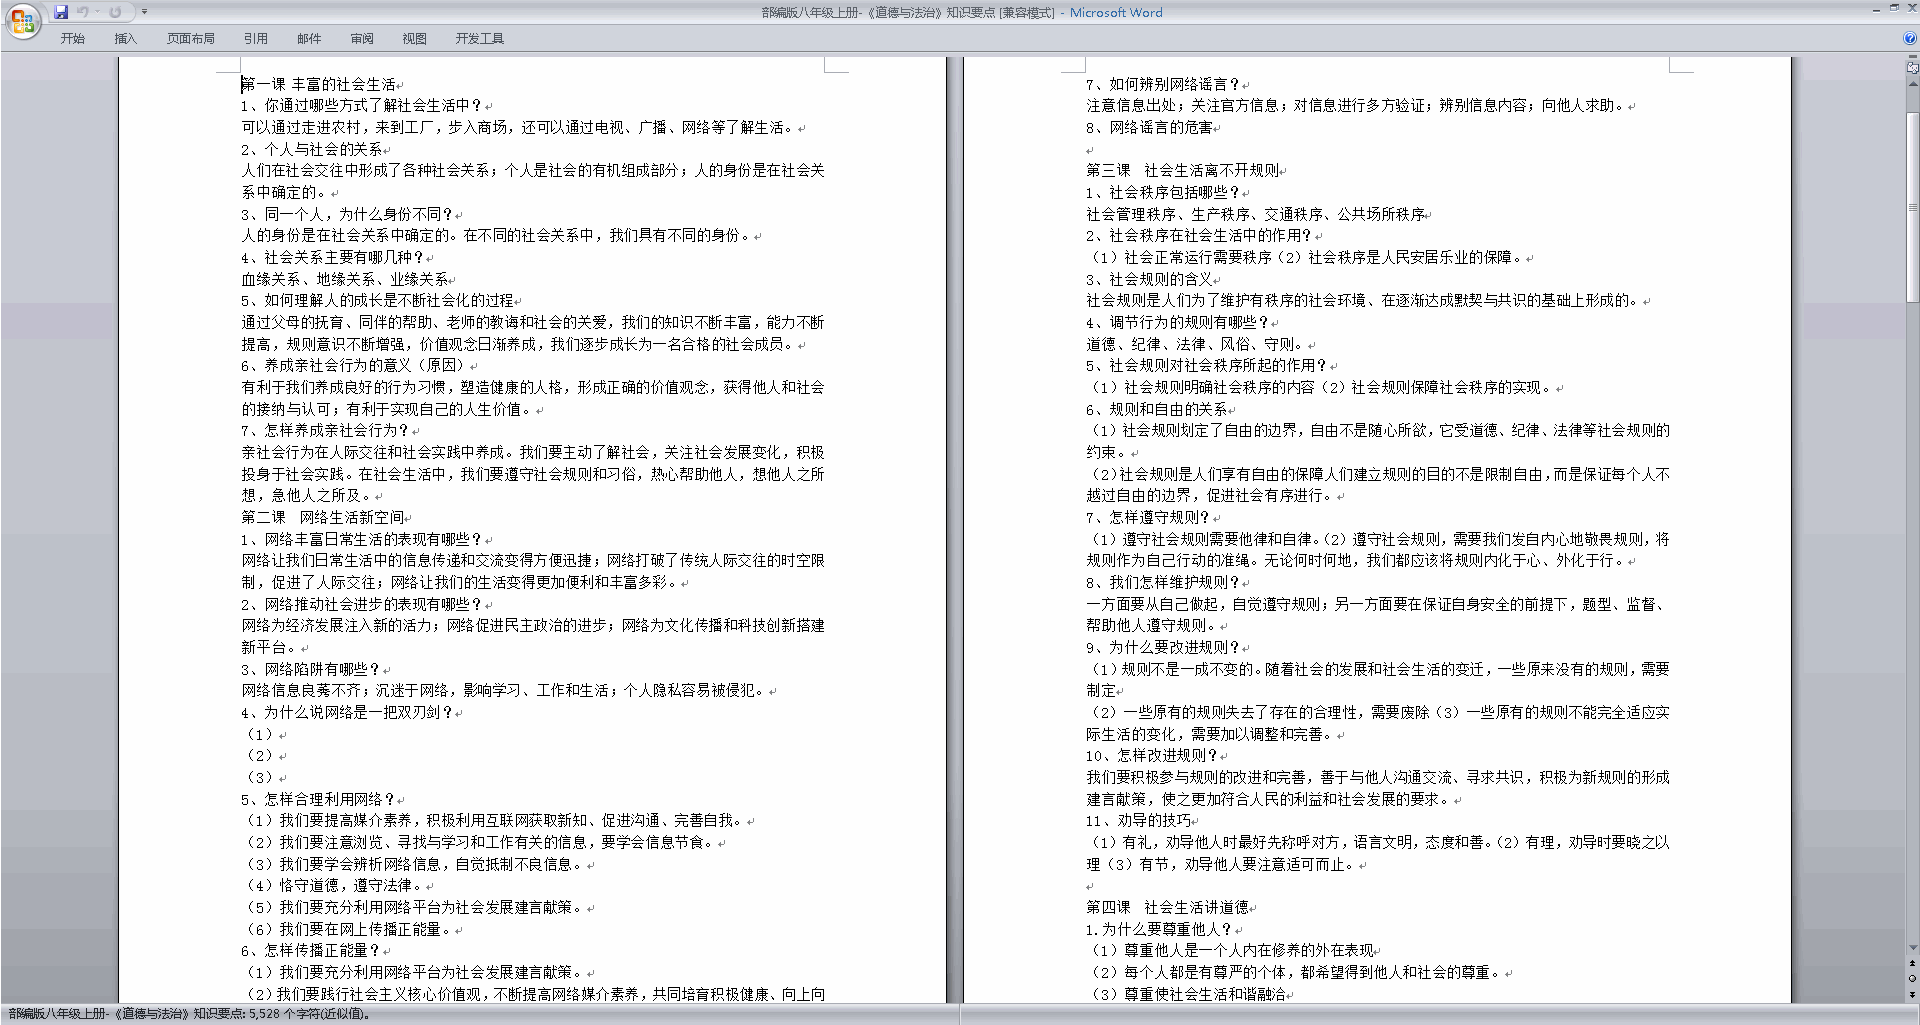Viewport: 1920px width, 1025px height.
Task: Click heading 第二课 网络生活新空间
Action: pyautogui.click(x=322, y=517)
